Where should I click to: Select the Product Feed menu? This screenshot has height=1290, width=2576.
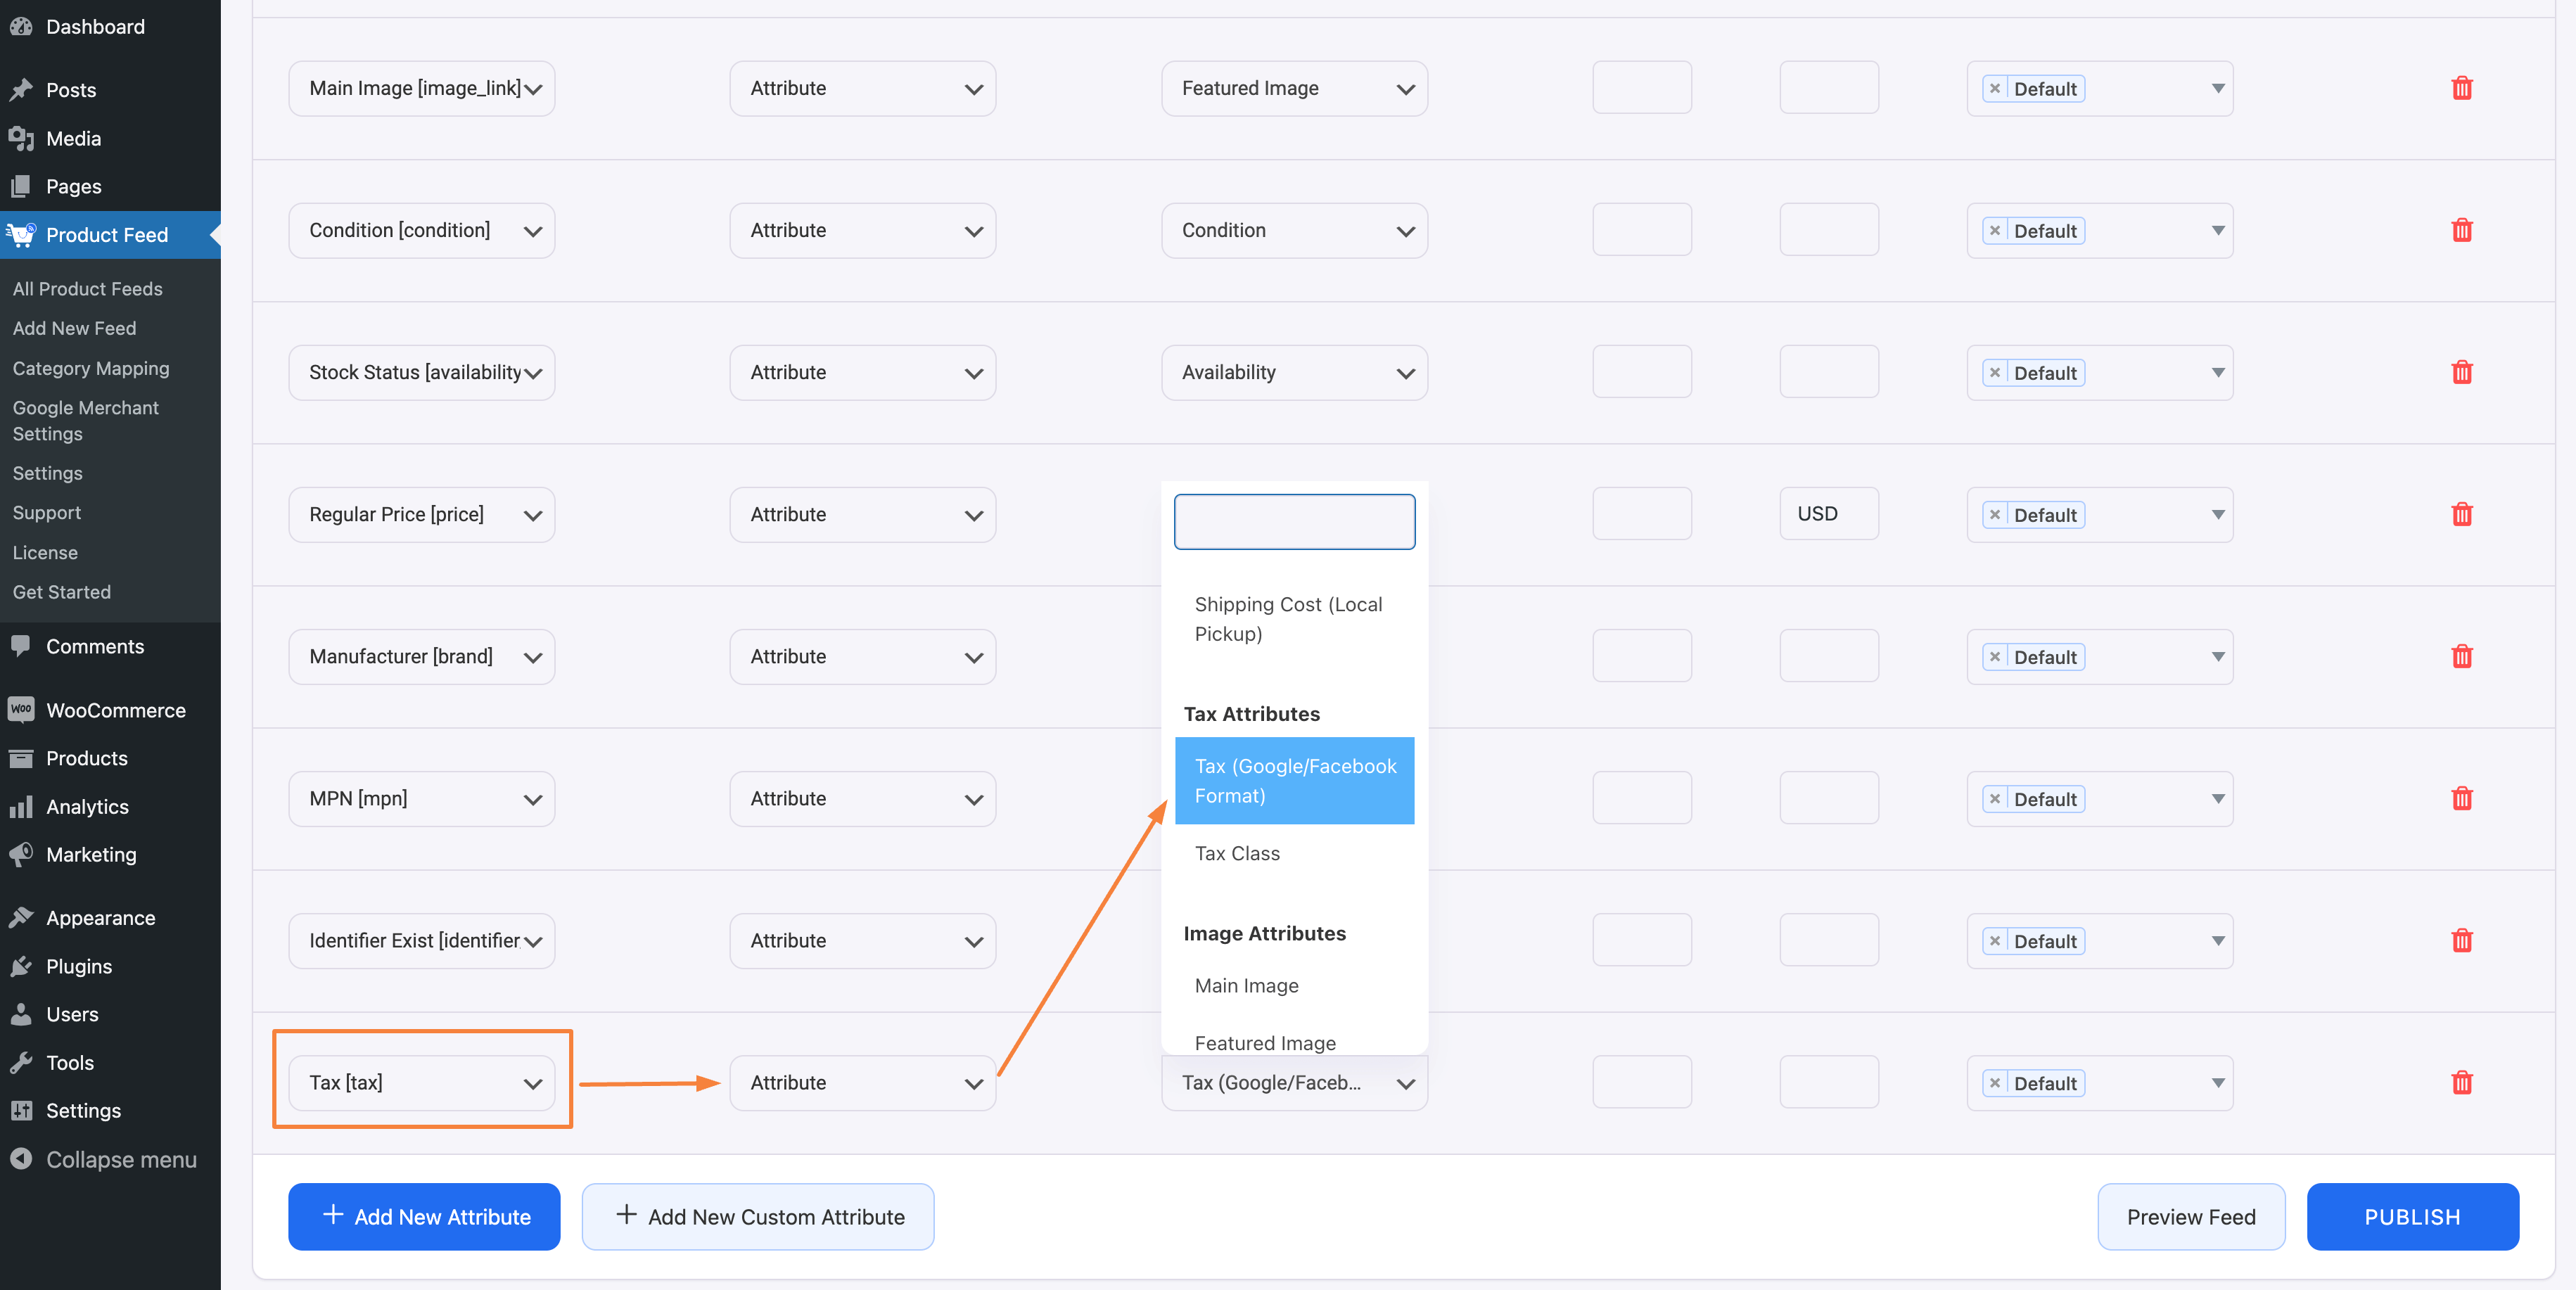coord(110,234)
